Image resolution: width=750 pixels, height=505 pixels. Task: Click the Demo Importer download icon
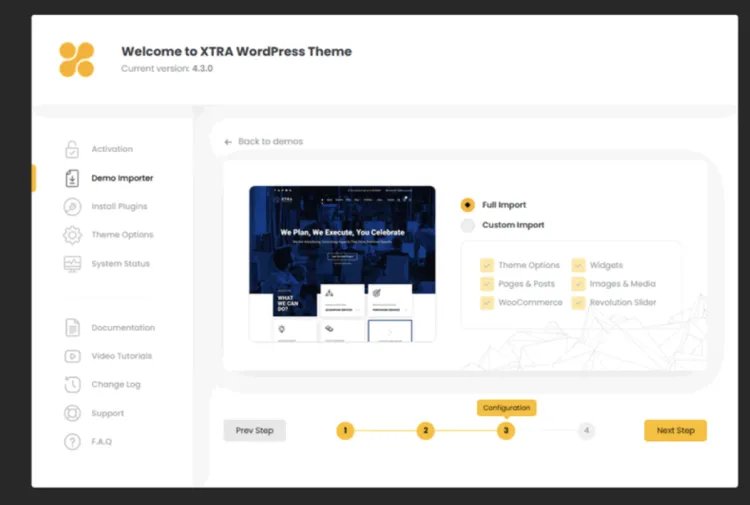point(72,178)
